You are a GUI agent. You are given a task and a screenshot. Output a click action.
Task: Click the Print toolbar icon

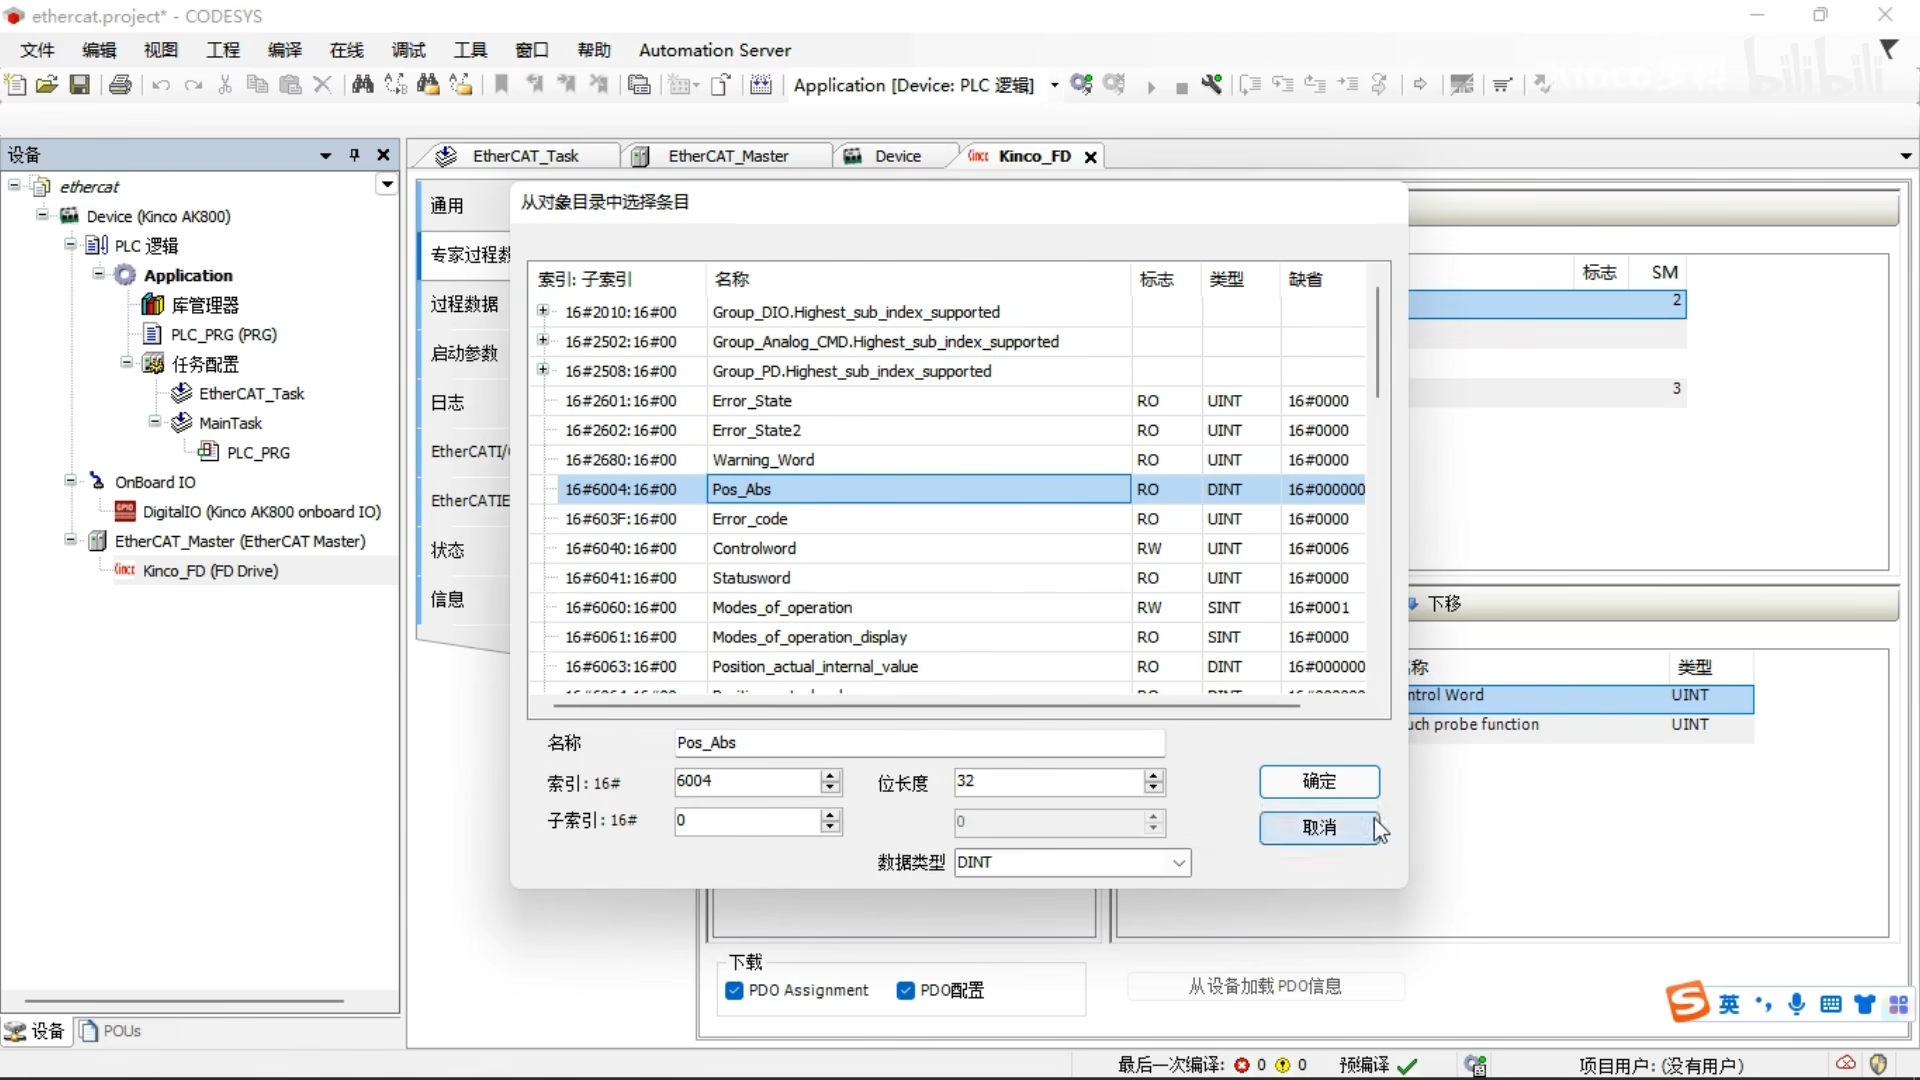[x=121, y=85]
